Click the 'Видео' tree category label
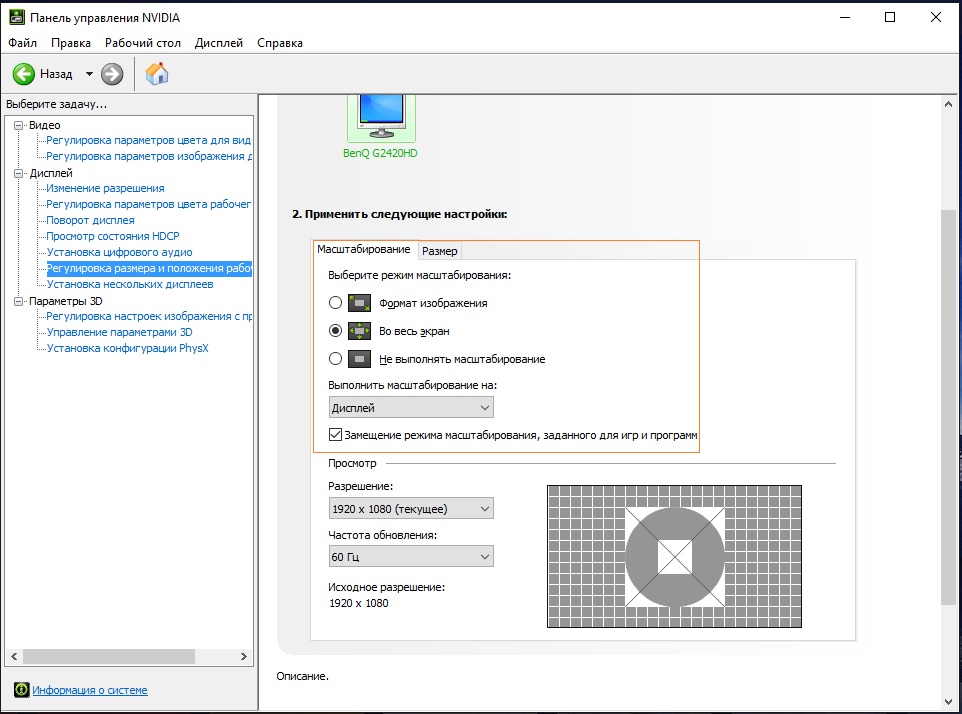Screen dimensions: 962x714 [44, 125]
